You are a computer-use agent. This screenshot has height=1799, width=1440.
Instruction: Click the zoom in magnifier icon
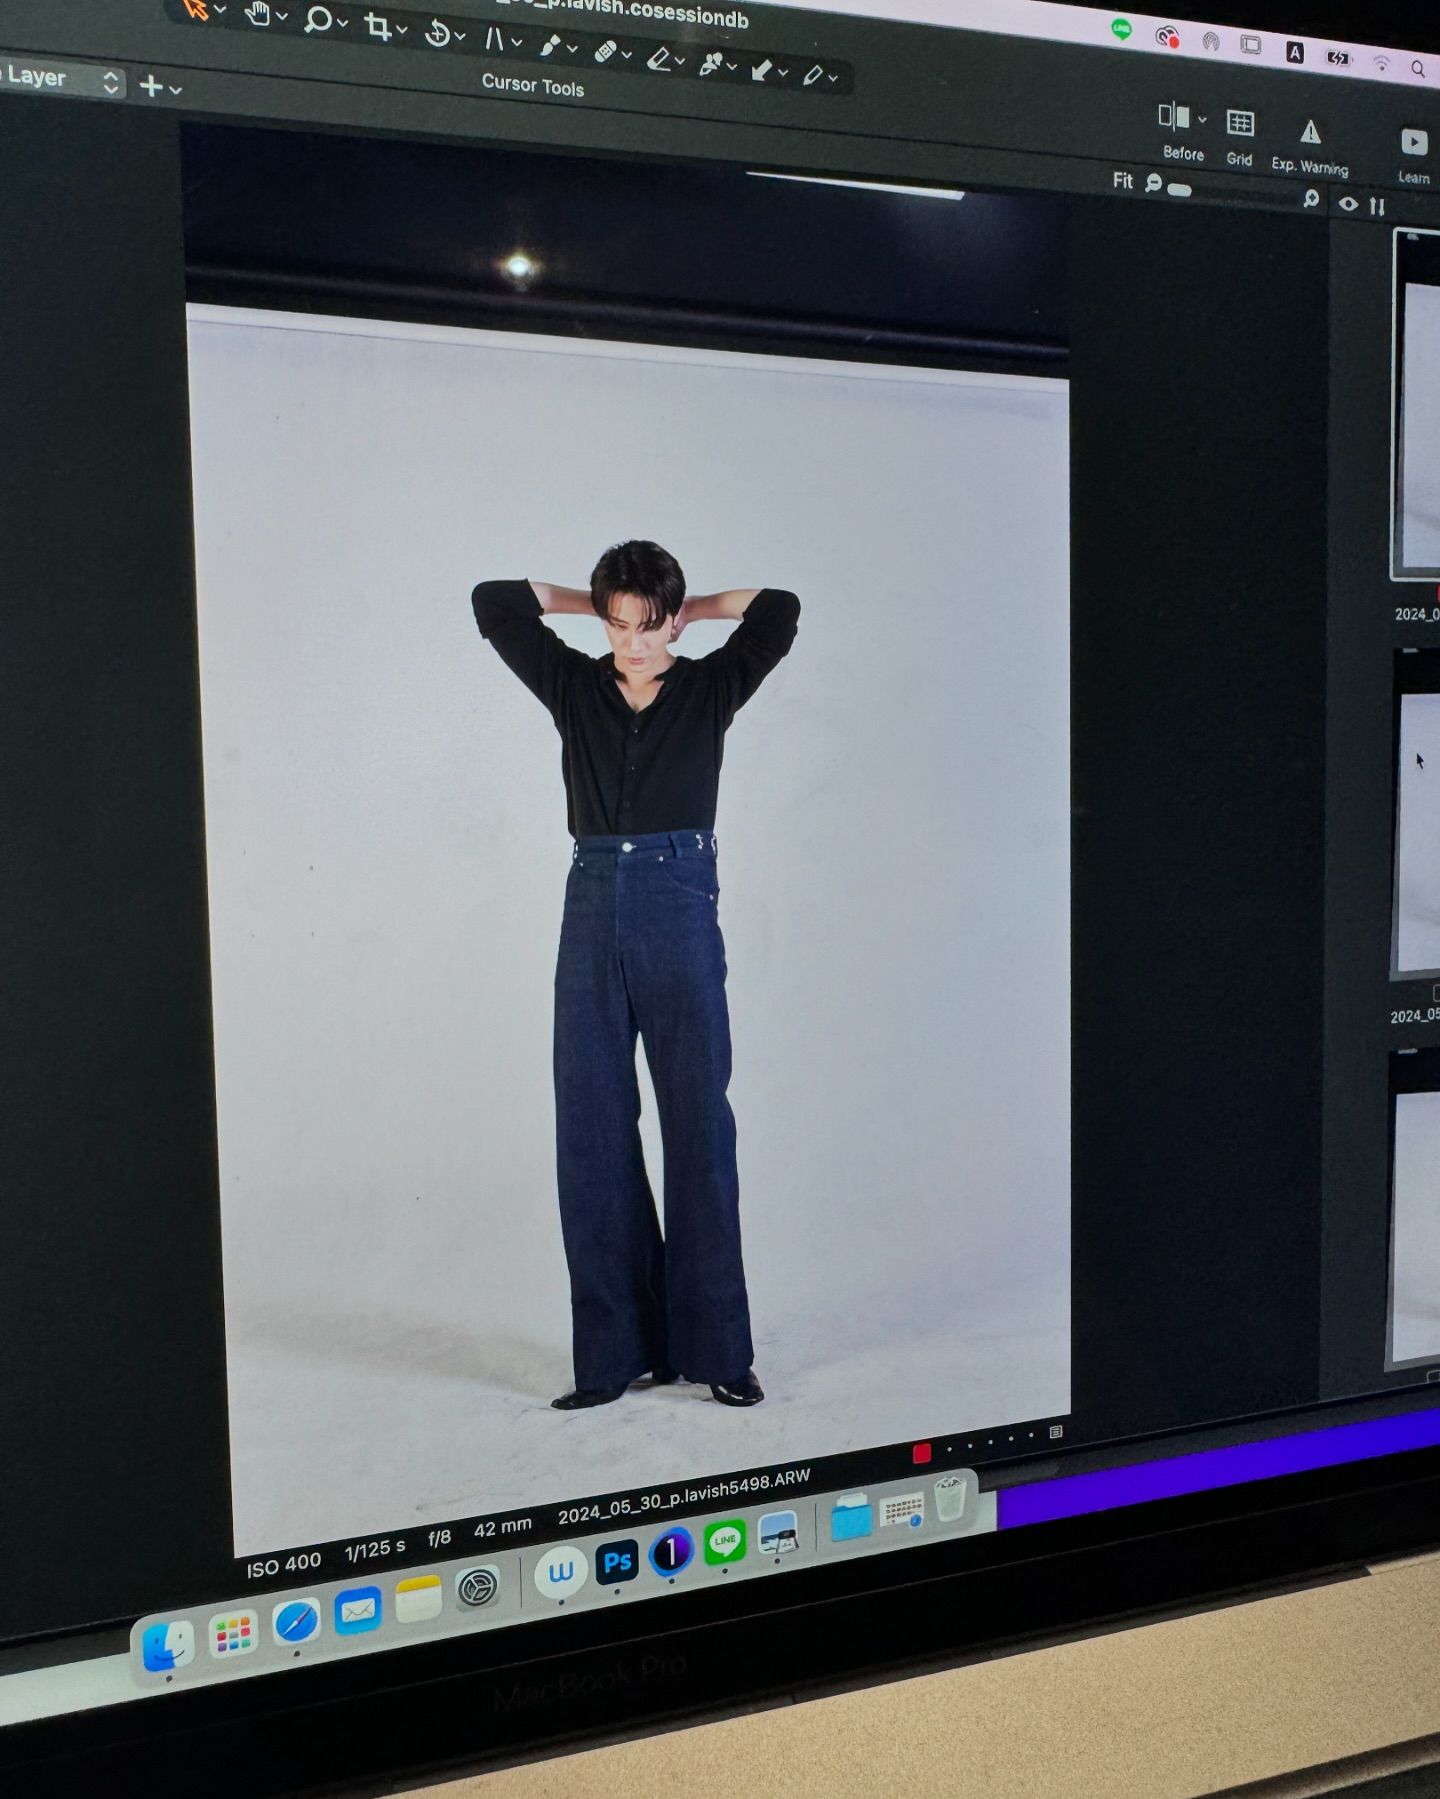(x=1311, y=198)
